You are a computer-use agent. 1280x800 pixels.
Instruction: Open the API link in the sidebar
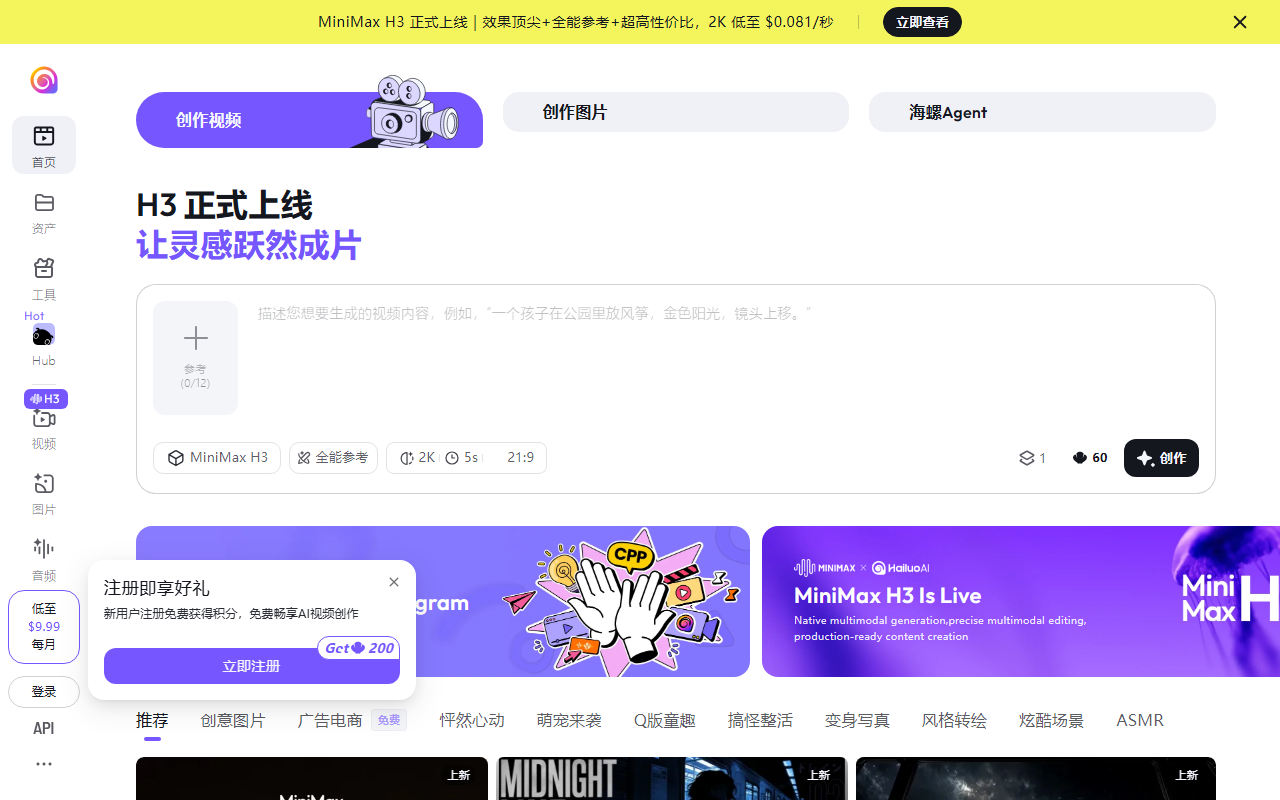coord(44,728)
